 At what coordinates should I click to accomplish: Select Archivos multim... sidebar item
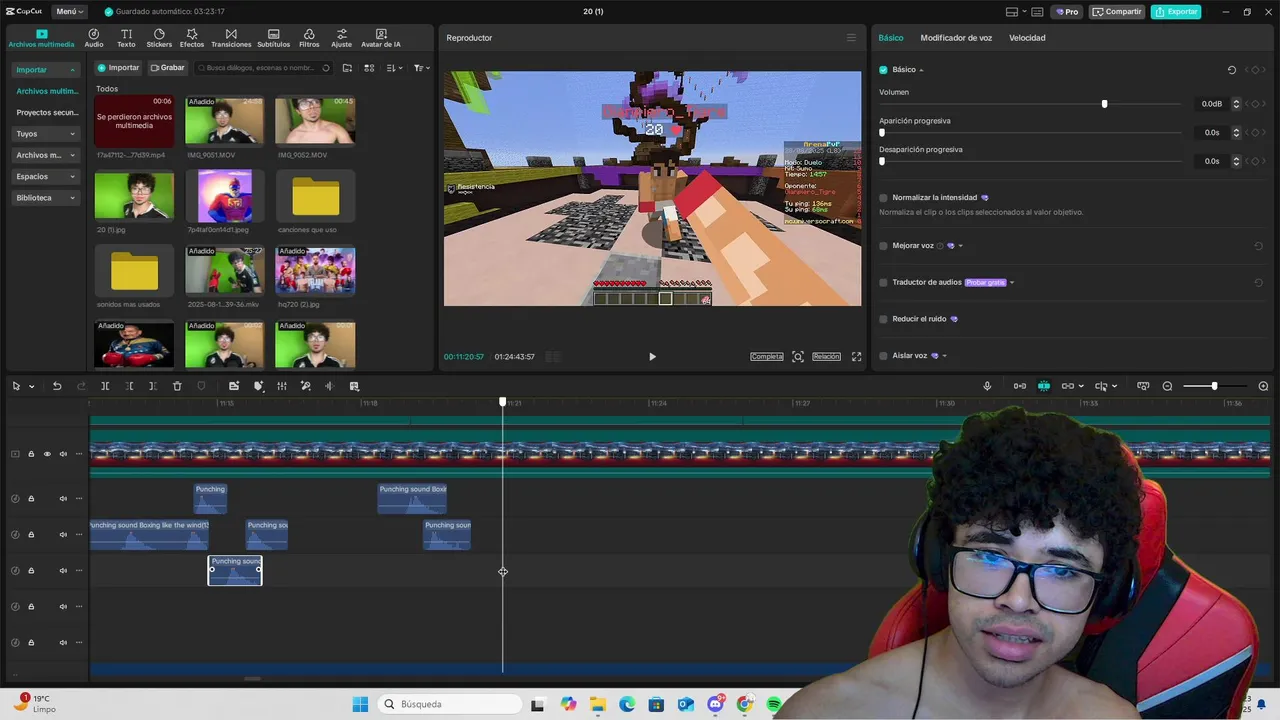47,91
